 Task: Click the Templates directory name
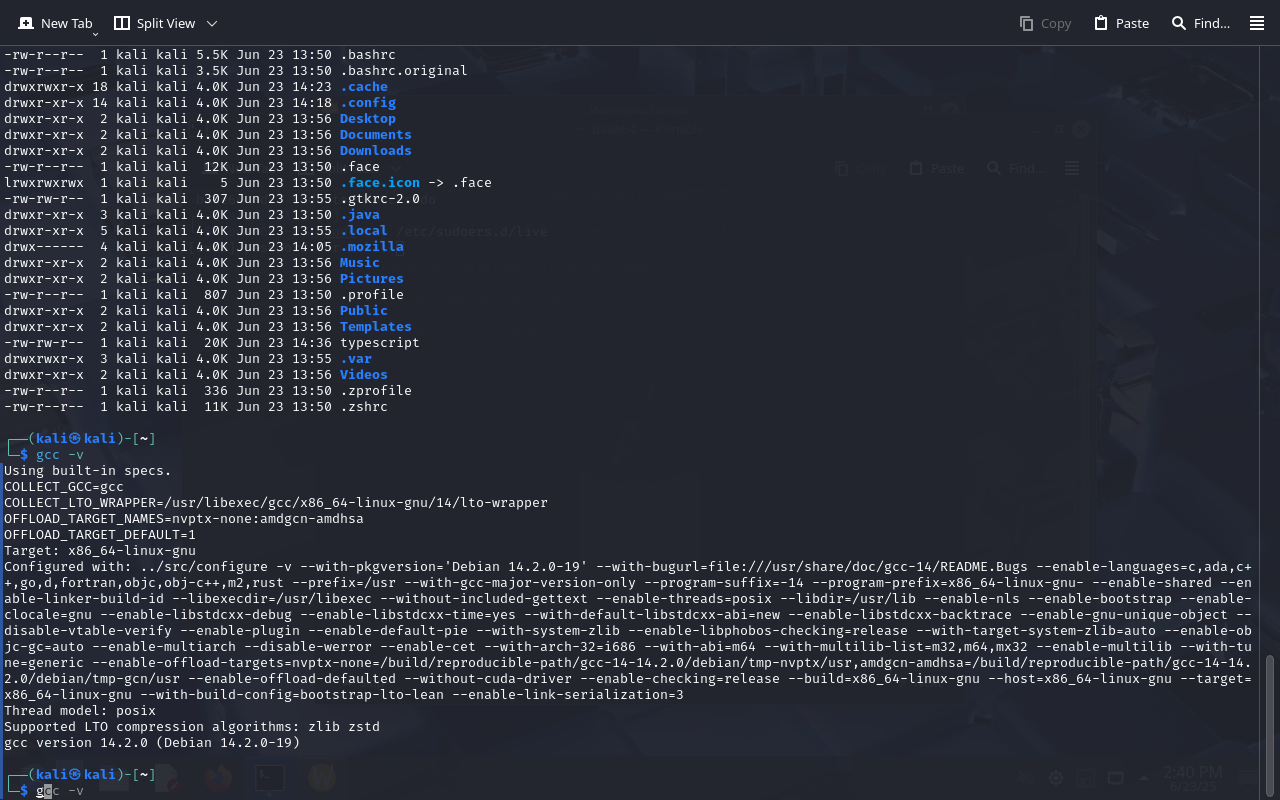[376, 327]
